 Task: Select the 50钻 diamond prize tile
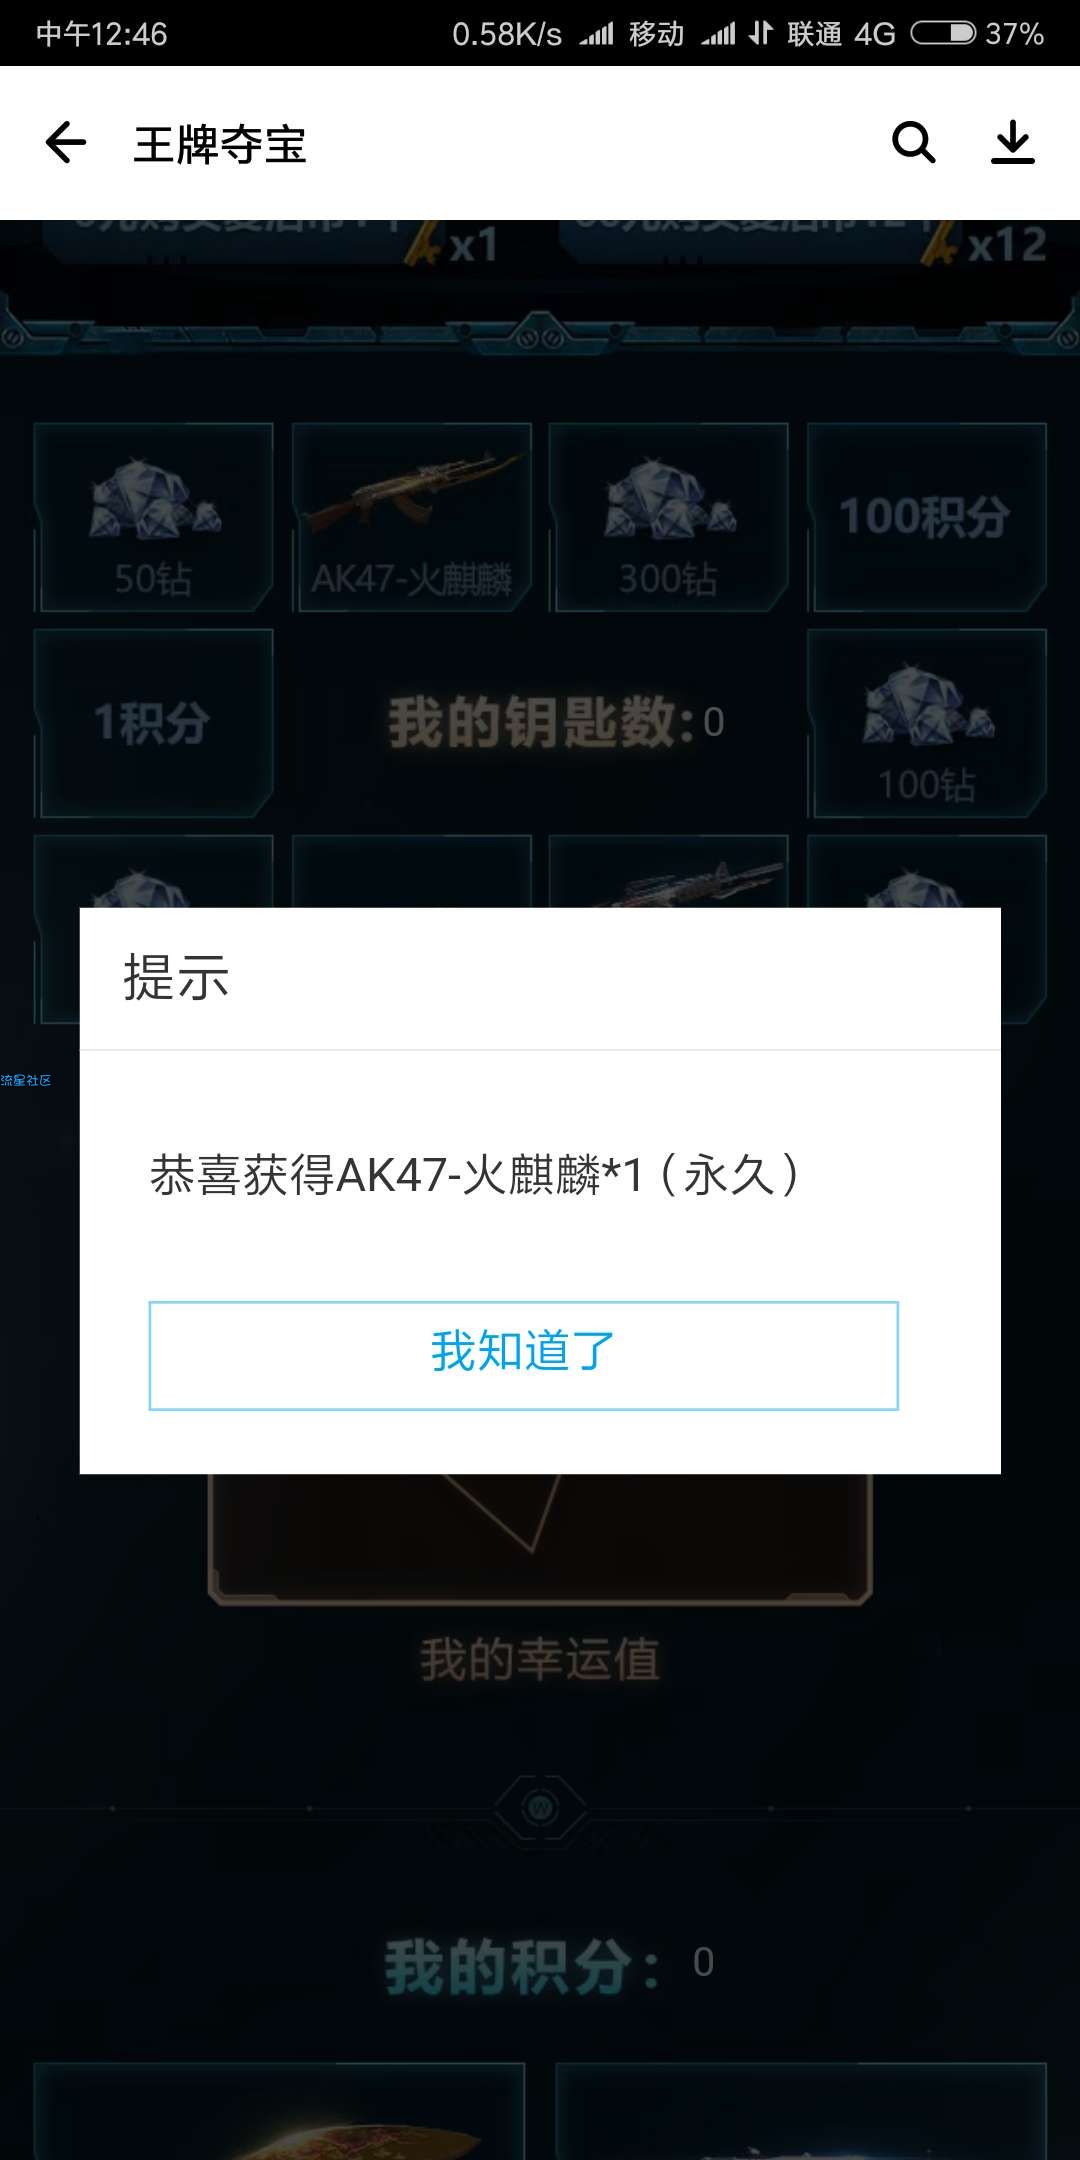click(153, 517)
